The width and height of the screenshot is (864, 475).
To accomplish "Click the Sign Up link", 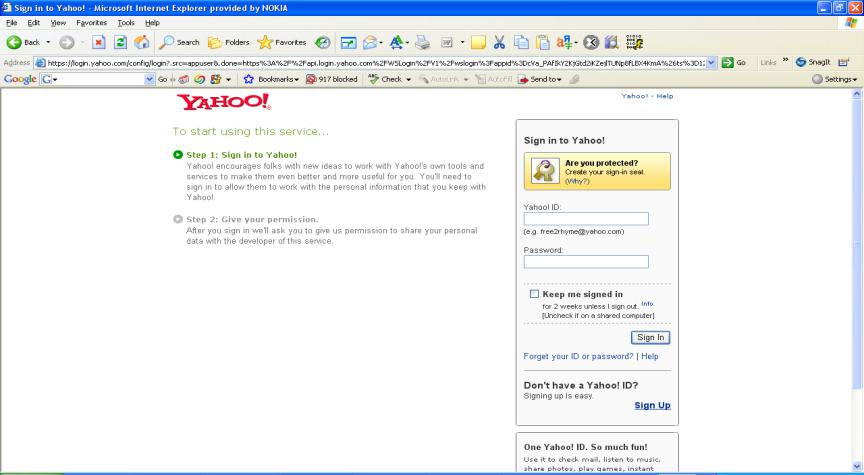I will point(652,405).
